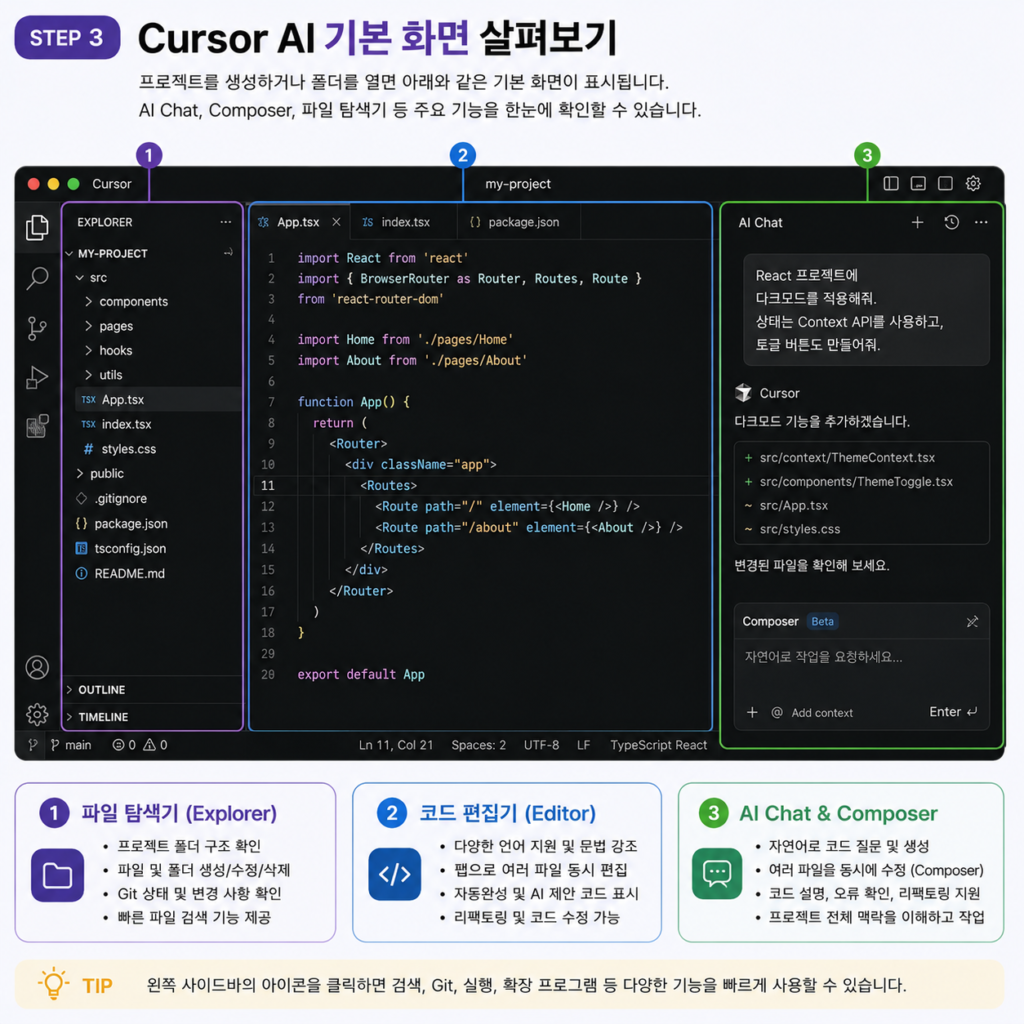The image size is (1024, 1024).
Task: Open the Explorer files icon in activity bar
Action: click(37, 227)
